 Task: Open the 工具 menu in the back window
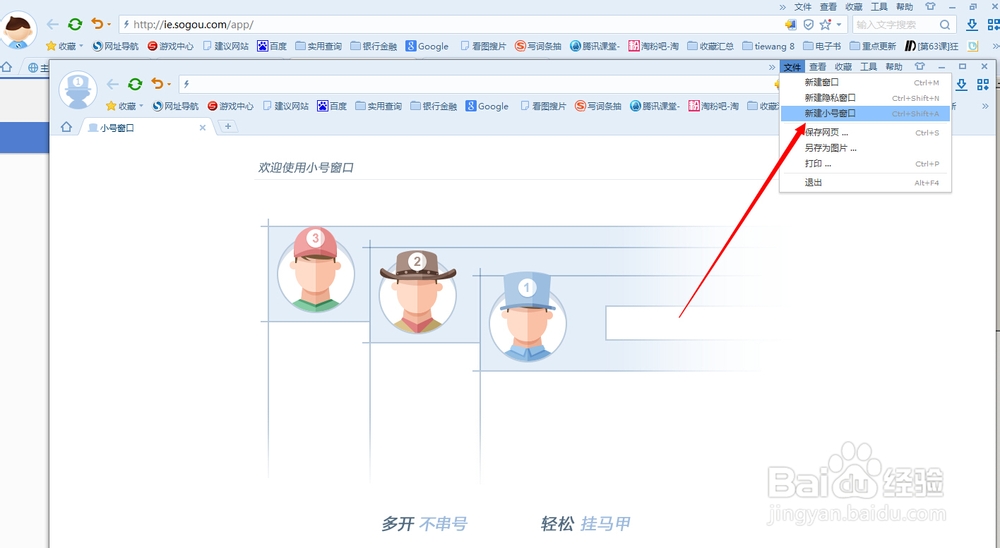coord(879,7)
